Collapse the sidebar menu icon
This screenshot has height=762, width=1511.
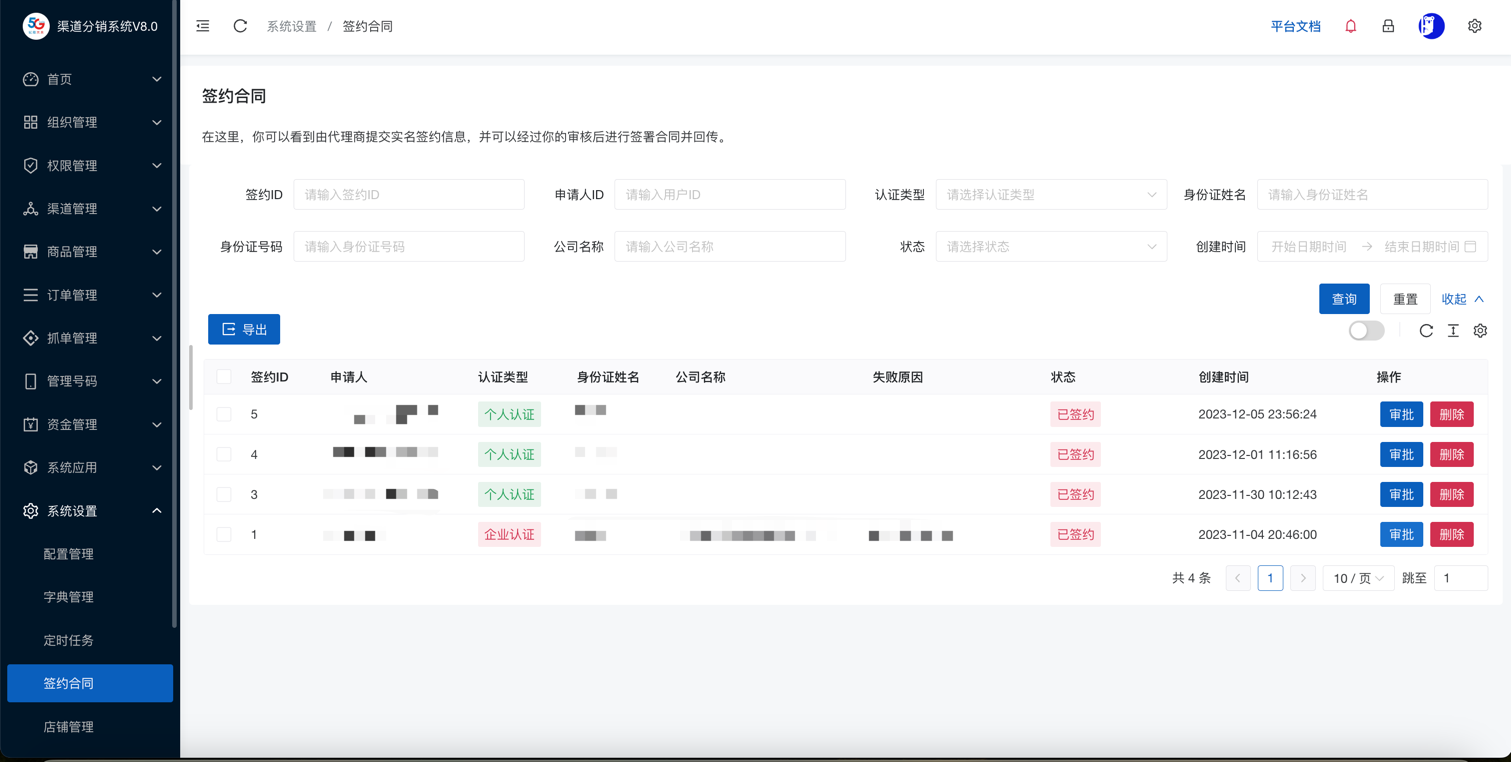click(x=203, y=27)
